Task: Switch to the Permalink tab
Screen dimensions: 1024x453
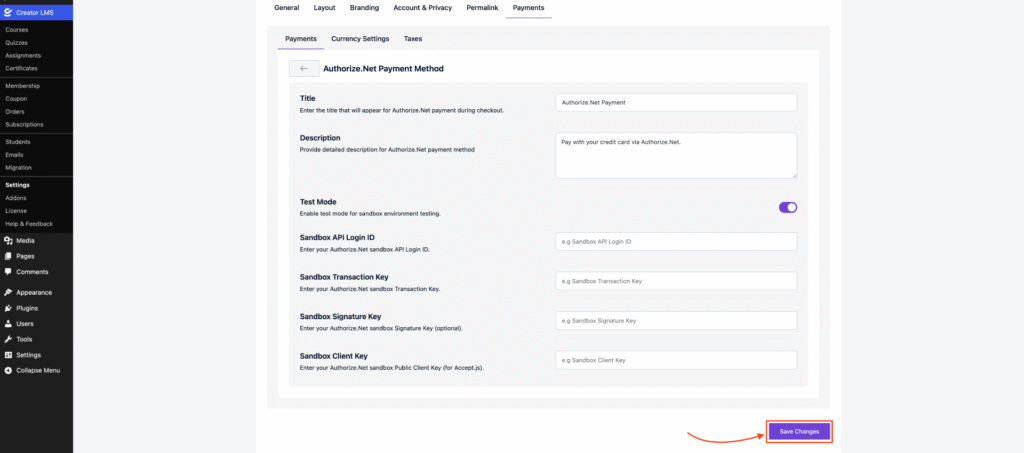Action: [483, 8]
